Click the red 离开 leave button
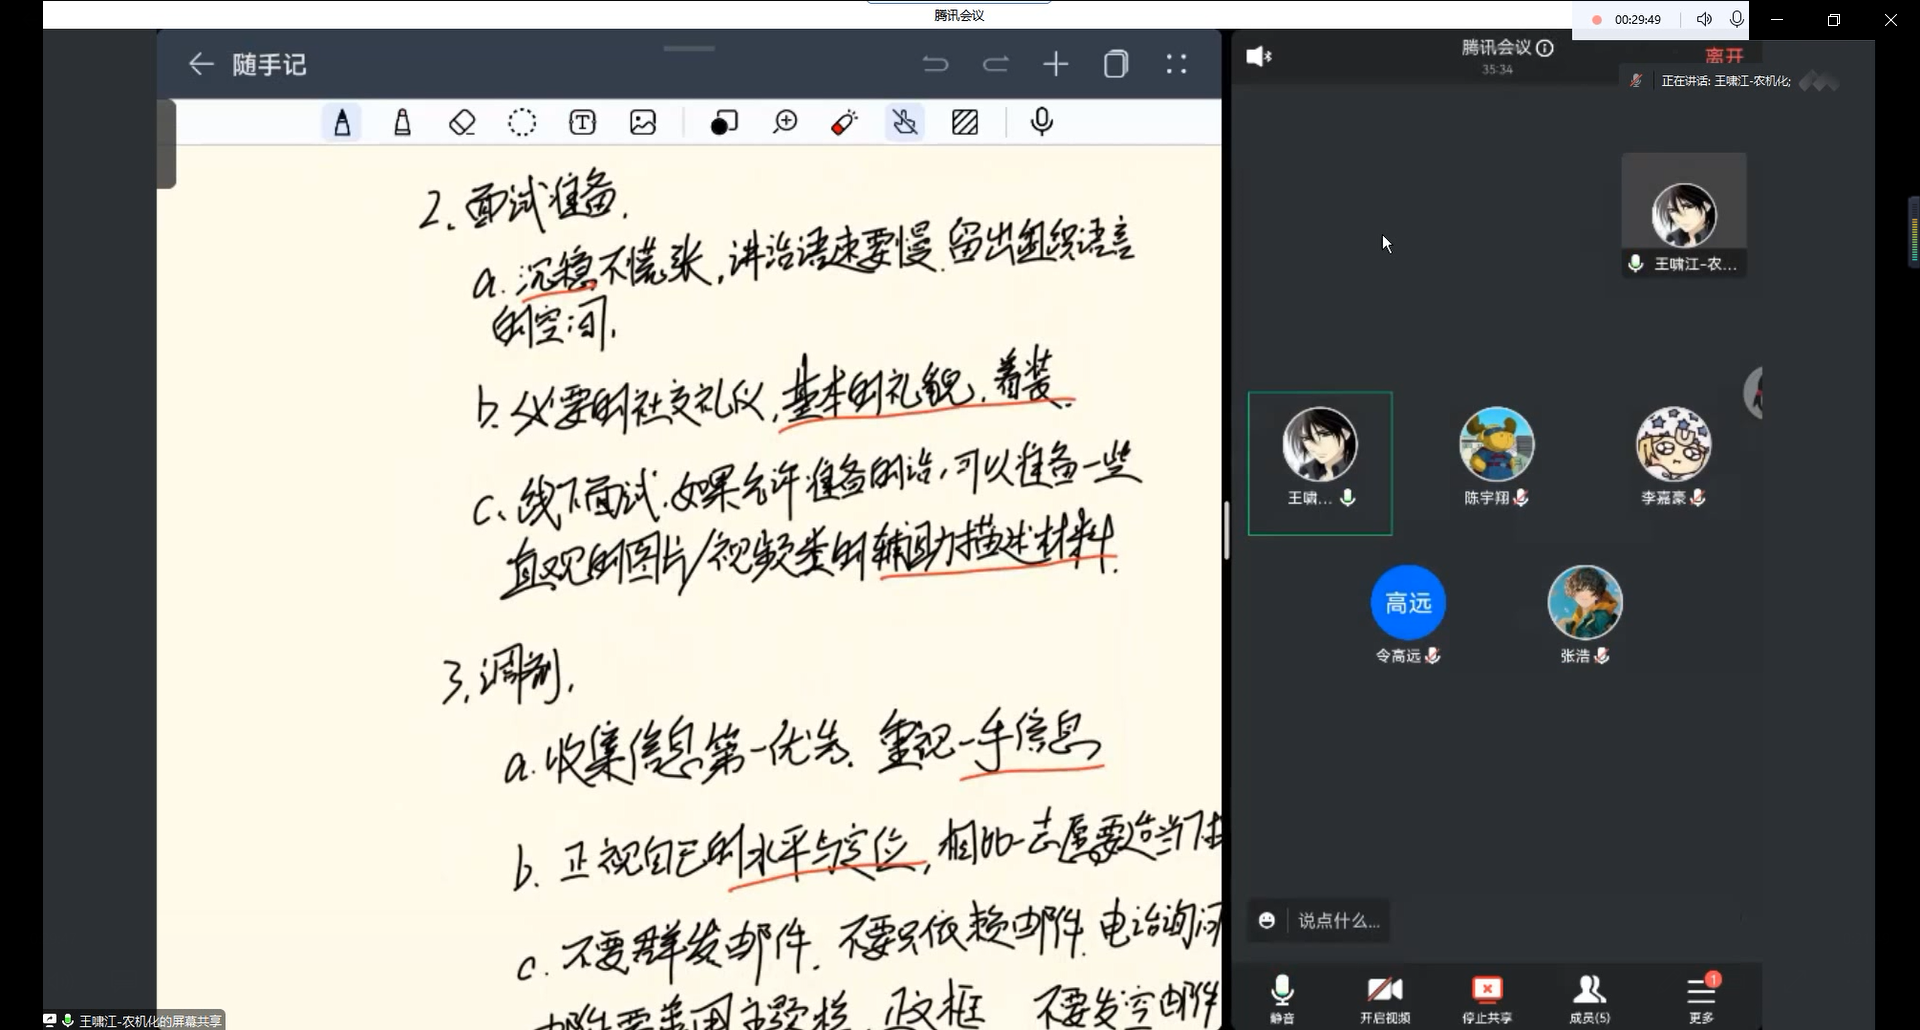The width and height of the screenshot is (1920, 1030). coord(1724,56)
